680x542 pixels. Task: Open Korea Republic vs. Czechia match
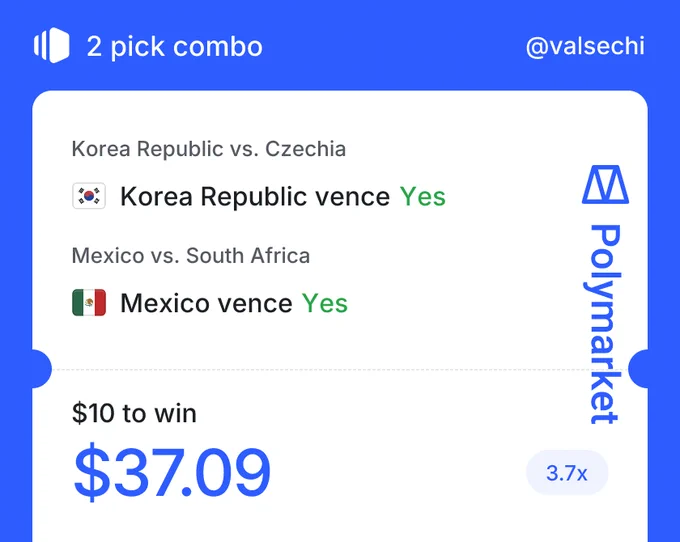point(209,149)
